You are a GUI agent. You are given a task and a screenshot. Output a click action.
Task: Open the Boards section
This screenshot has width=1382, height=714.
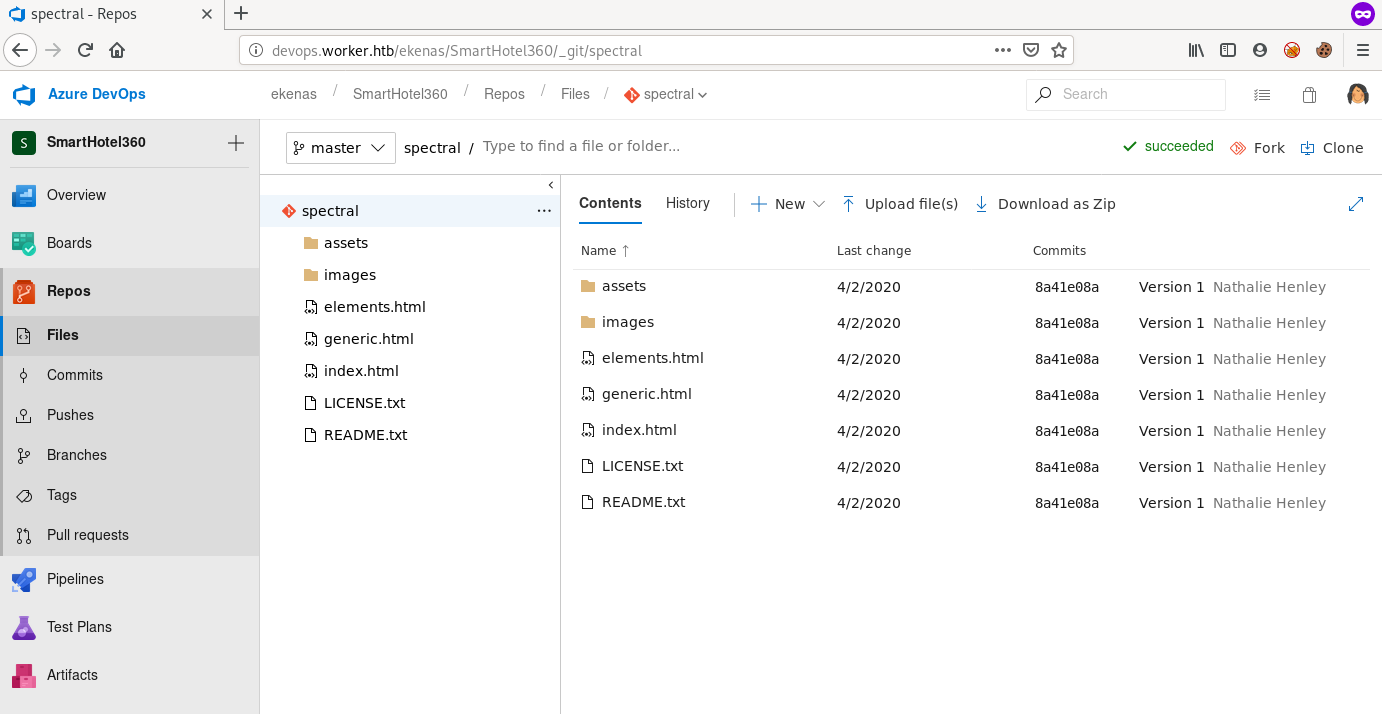pyautogui.click(x=69, y=243)
